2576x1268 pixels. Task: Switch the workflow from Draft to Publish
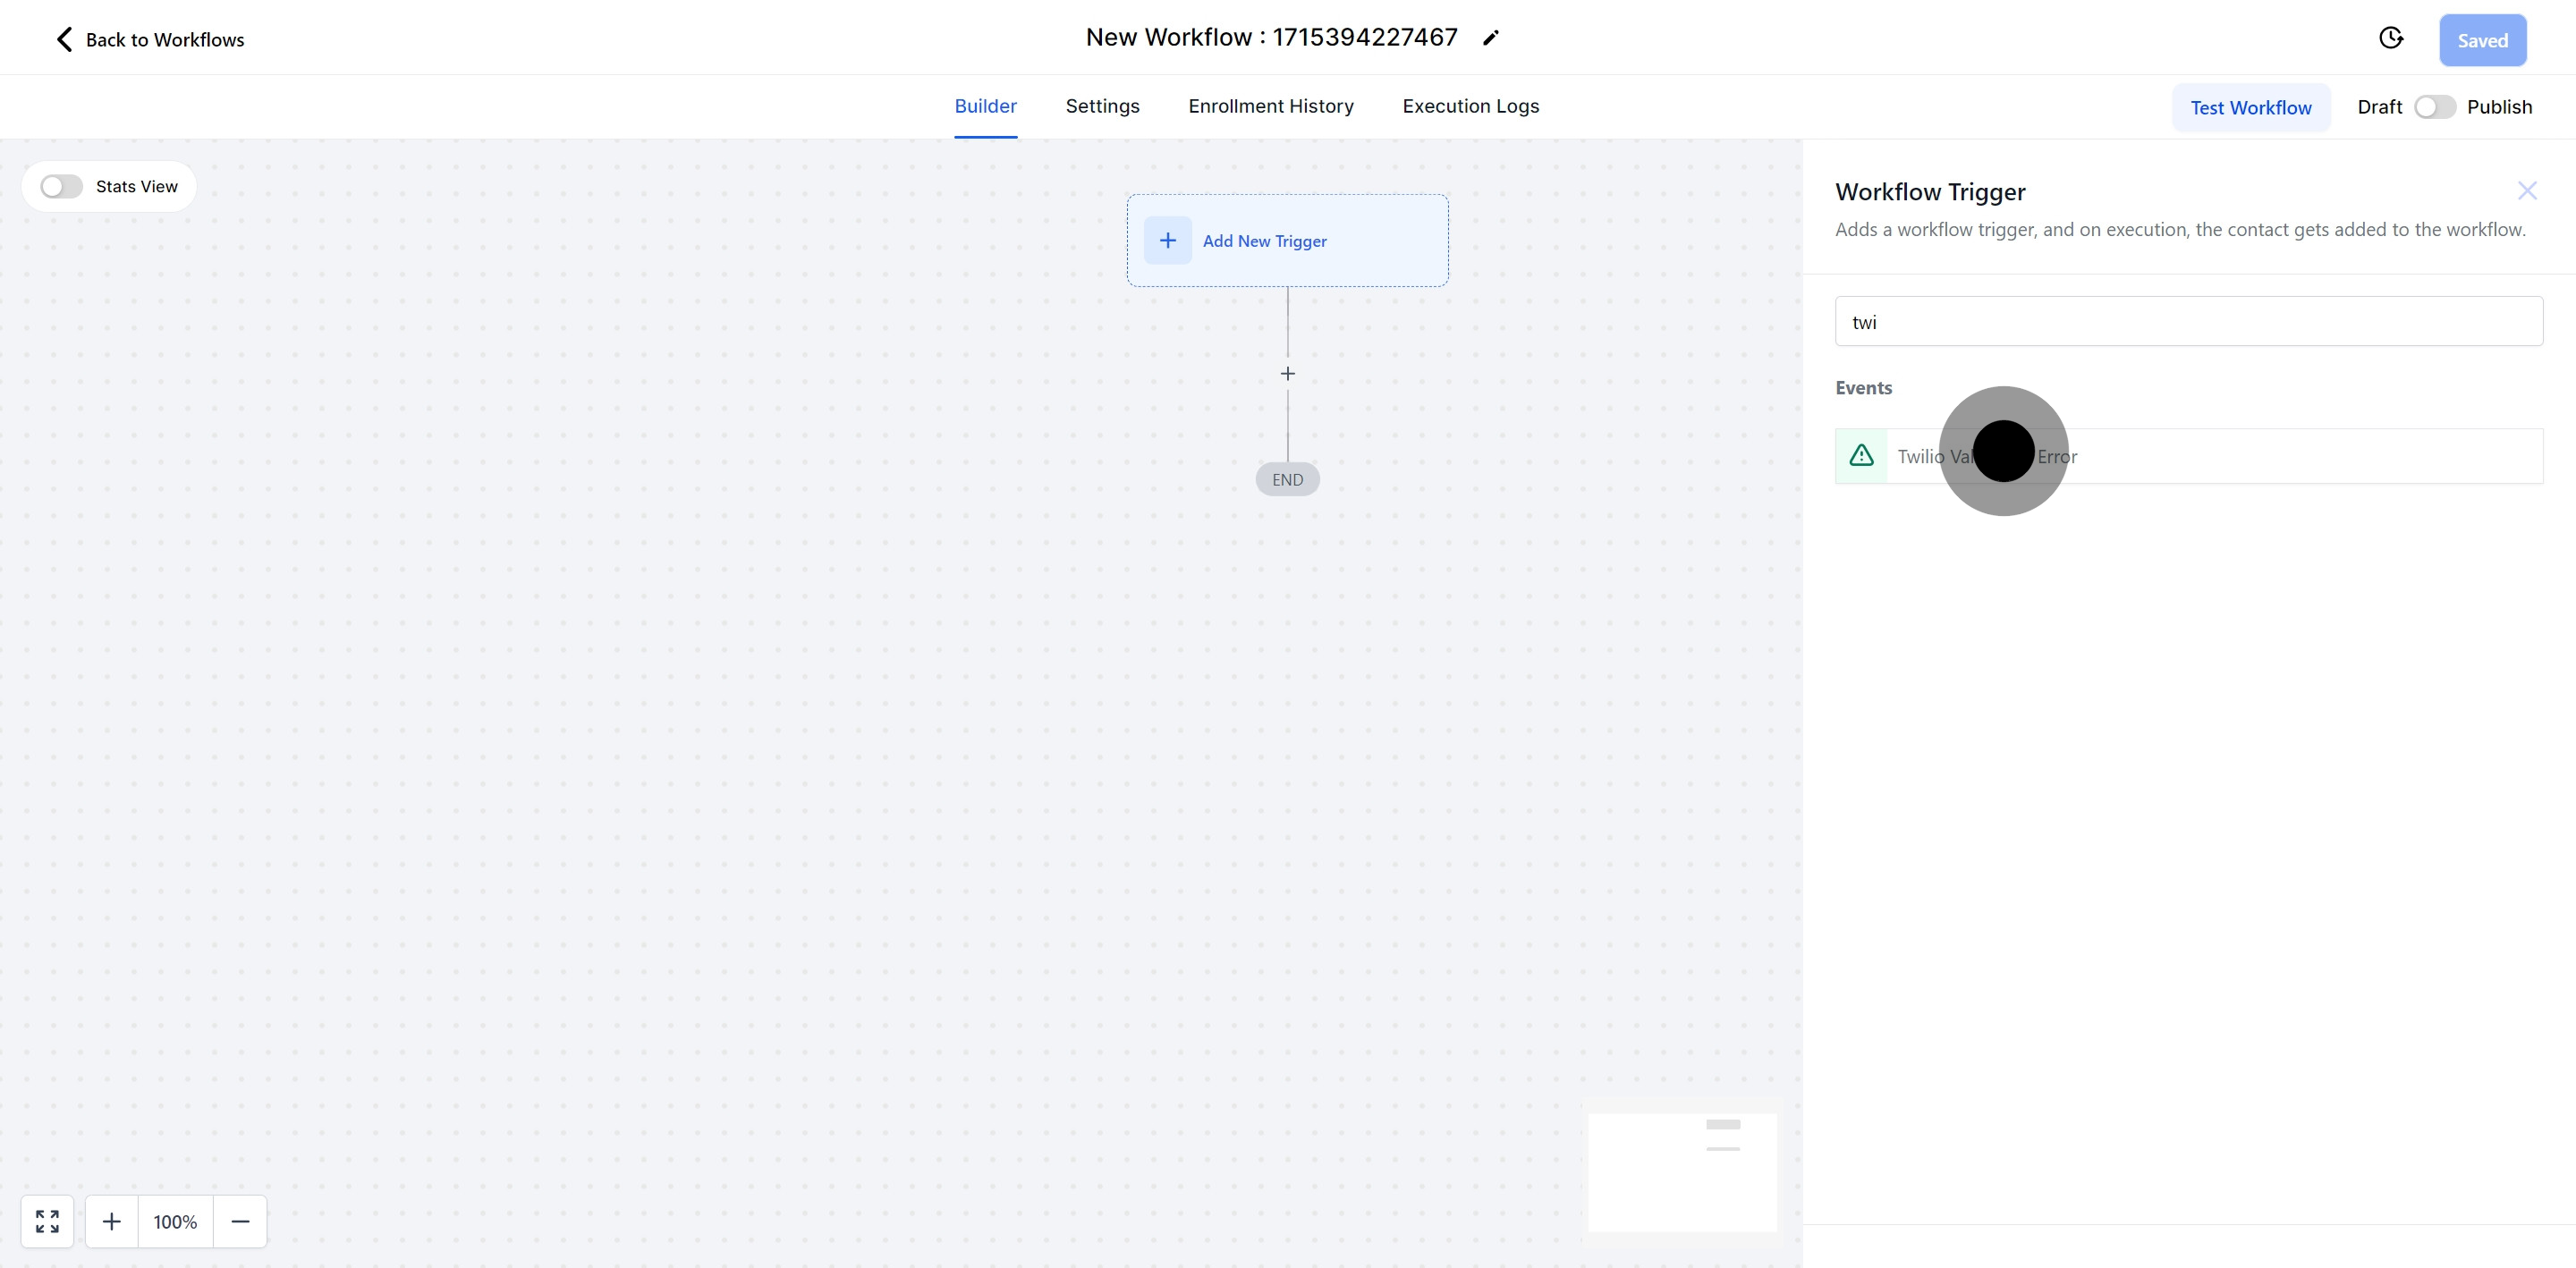click(2434, 106)
